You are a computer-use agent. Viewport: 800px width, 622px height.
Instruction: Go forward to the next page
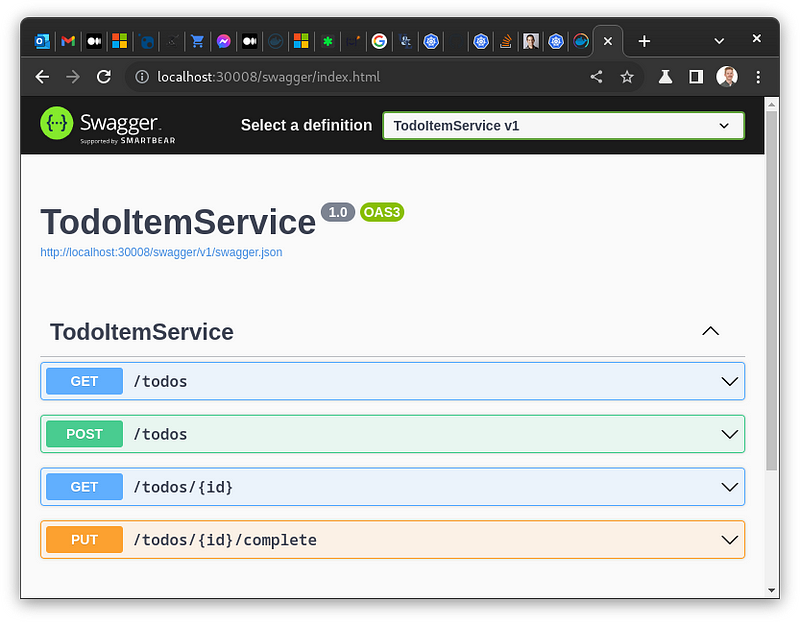pyautogui.click(x=73, y=77)
